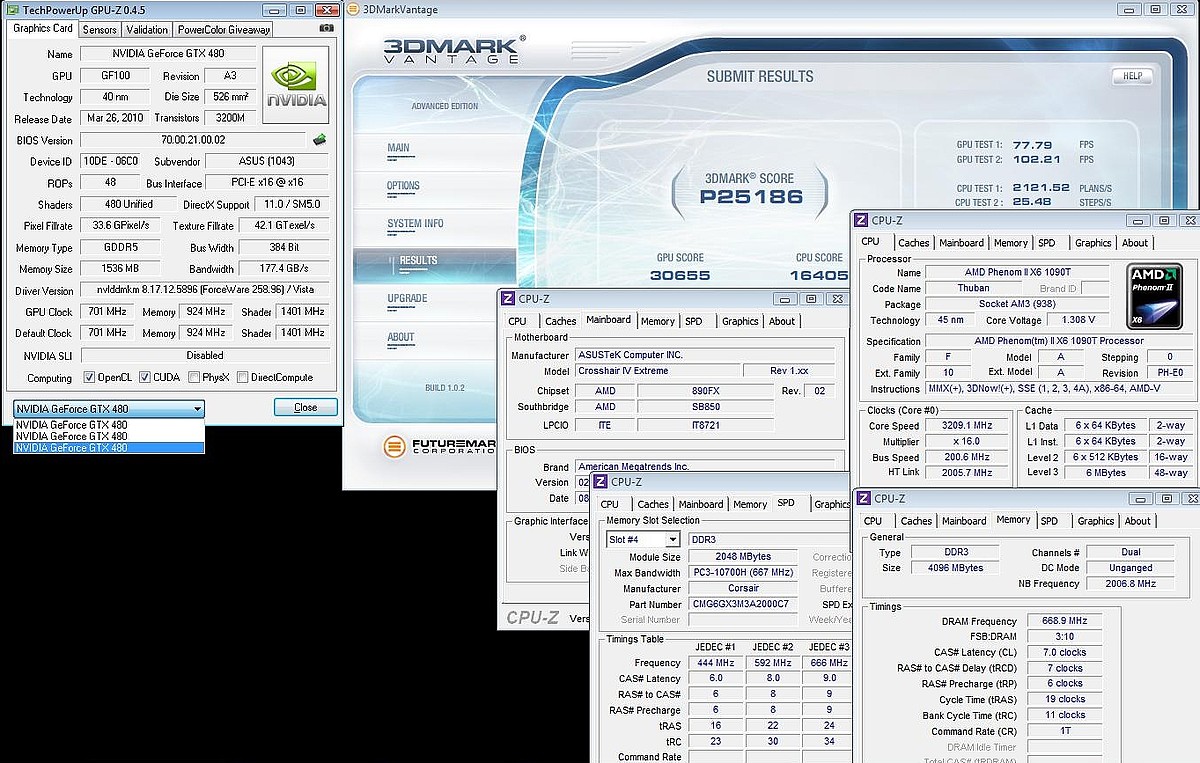1200x763 pixels.
Task: Click the Driver Version field in GPU-Z
Action: [205, 291]
